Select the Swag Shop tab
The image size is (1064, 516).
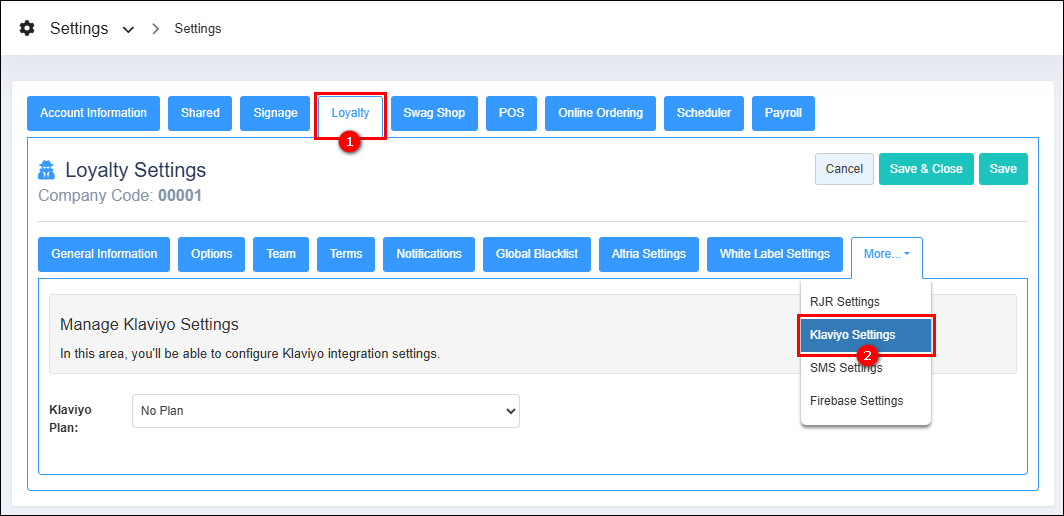pyautogui.click(x=434, y=113)
